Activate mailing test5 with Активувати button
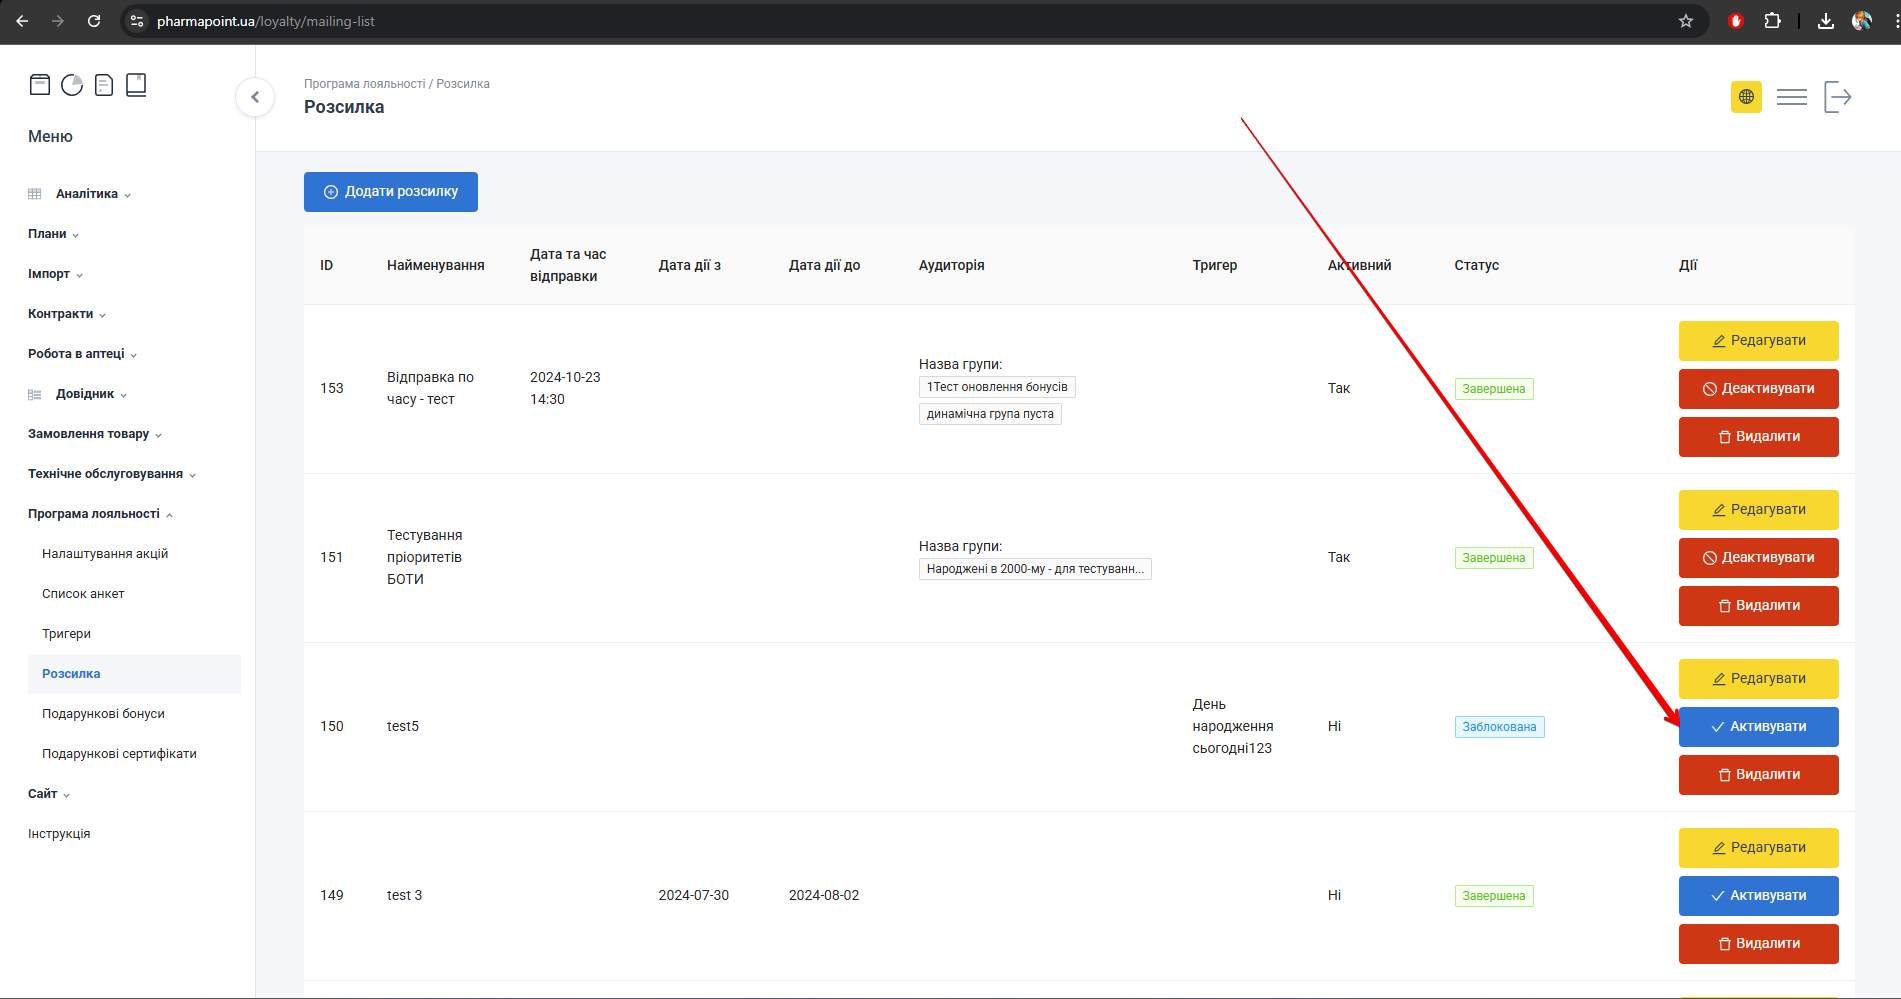The height and width of the screenshot is (999, 1901). pos(1758,727)
